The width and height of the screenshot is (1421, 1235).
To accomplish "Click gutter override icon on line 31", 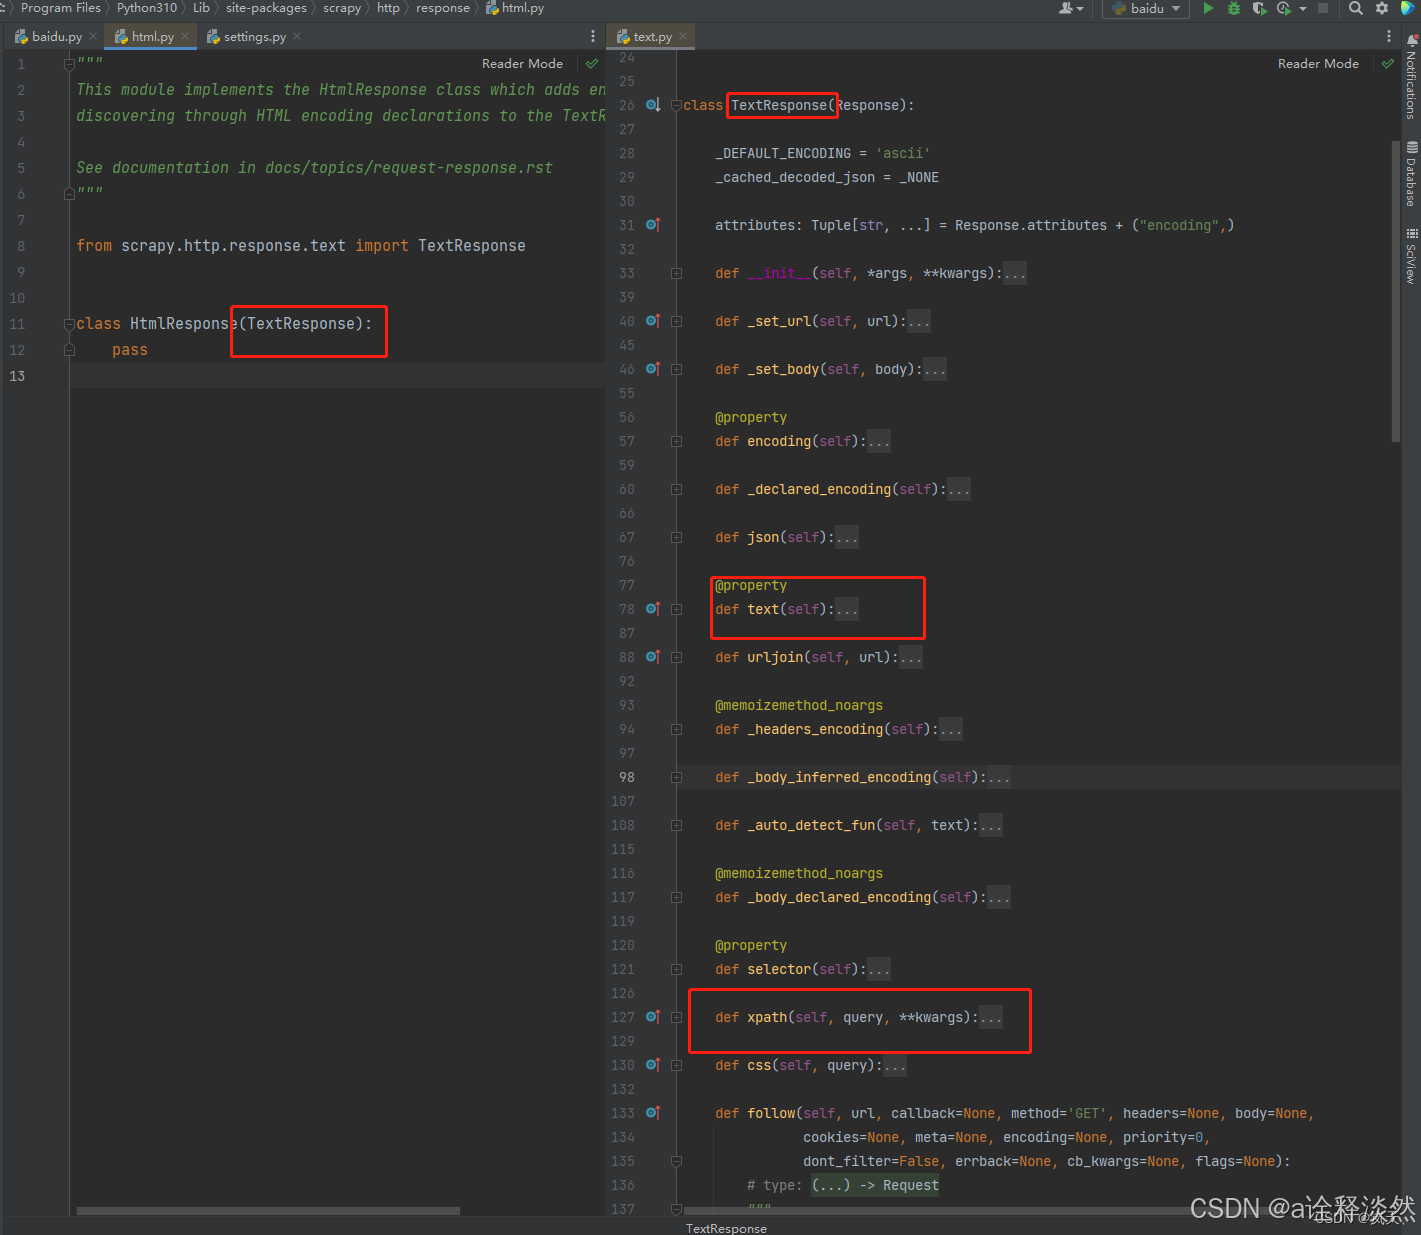I will (x=653, y=225).
